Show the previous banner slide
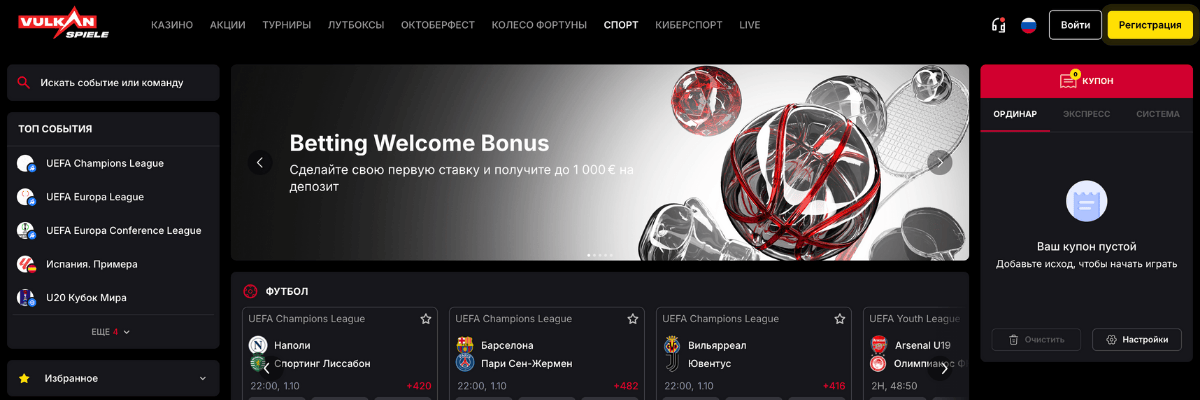1200x400 pixels. tap(260, 162)
